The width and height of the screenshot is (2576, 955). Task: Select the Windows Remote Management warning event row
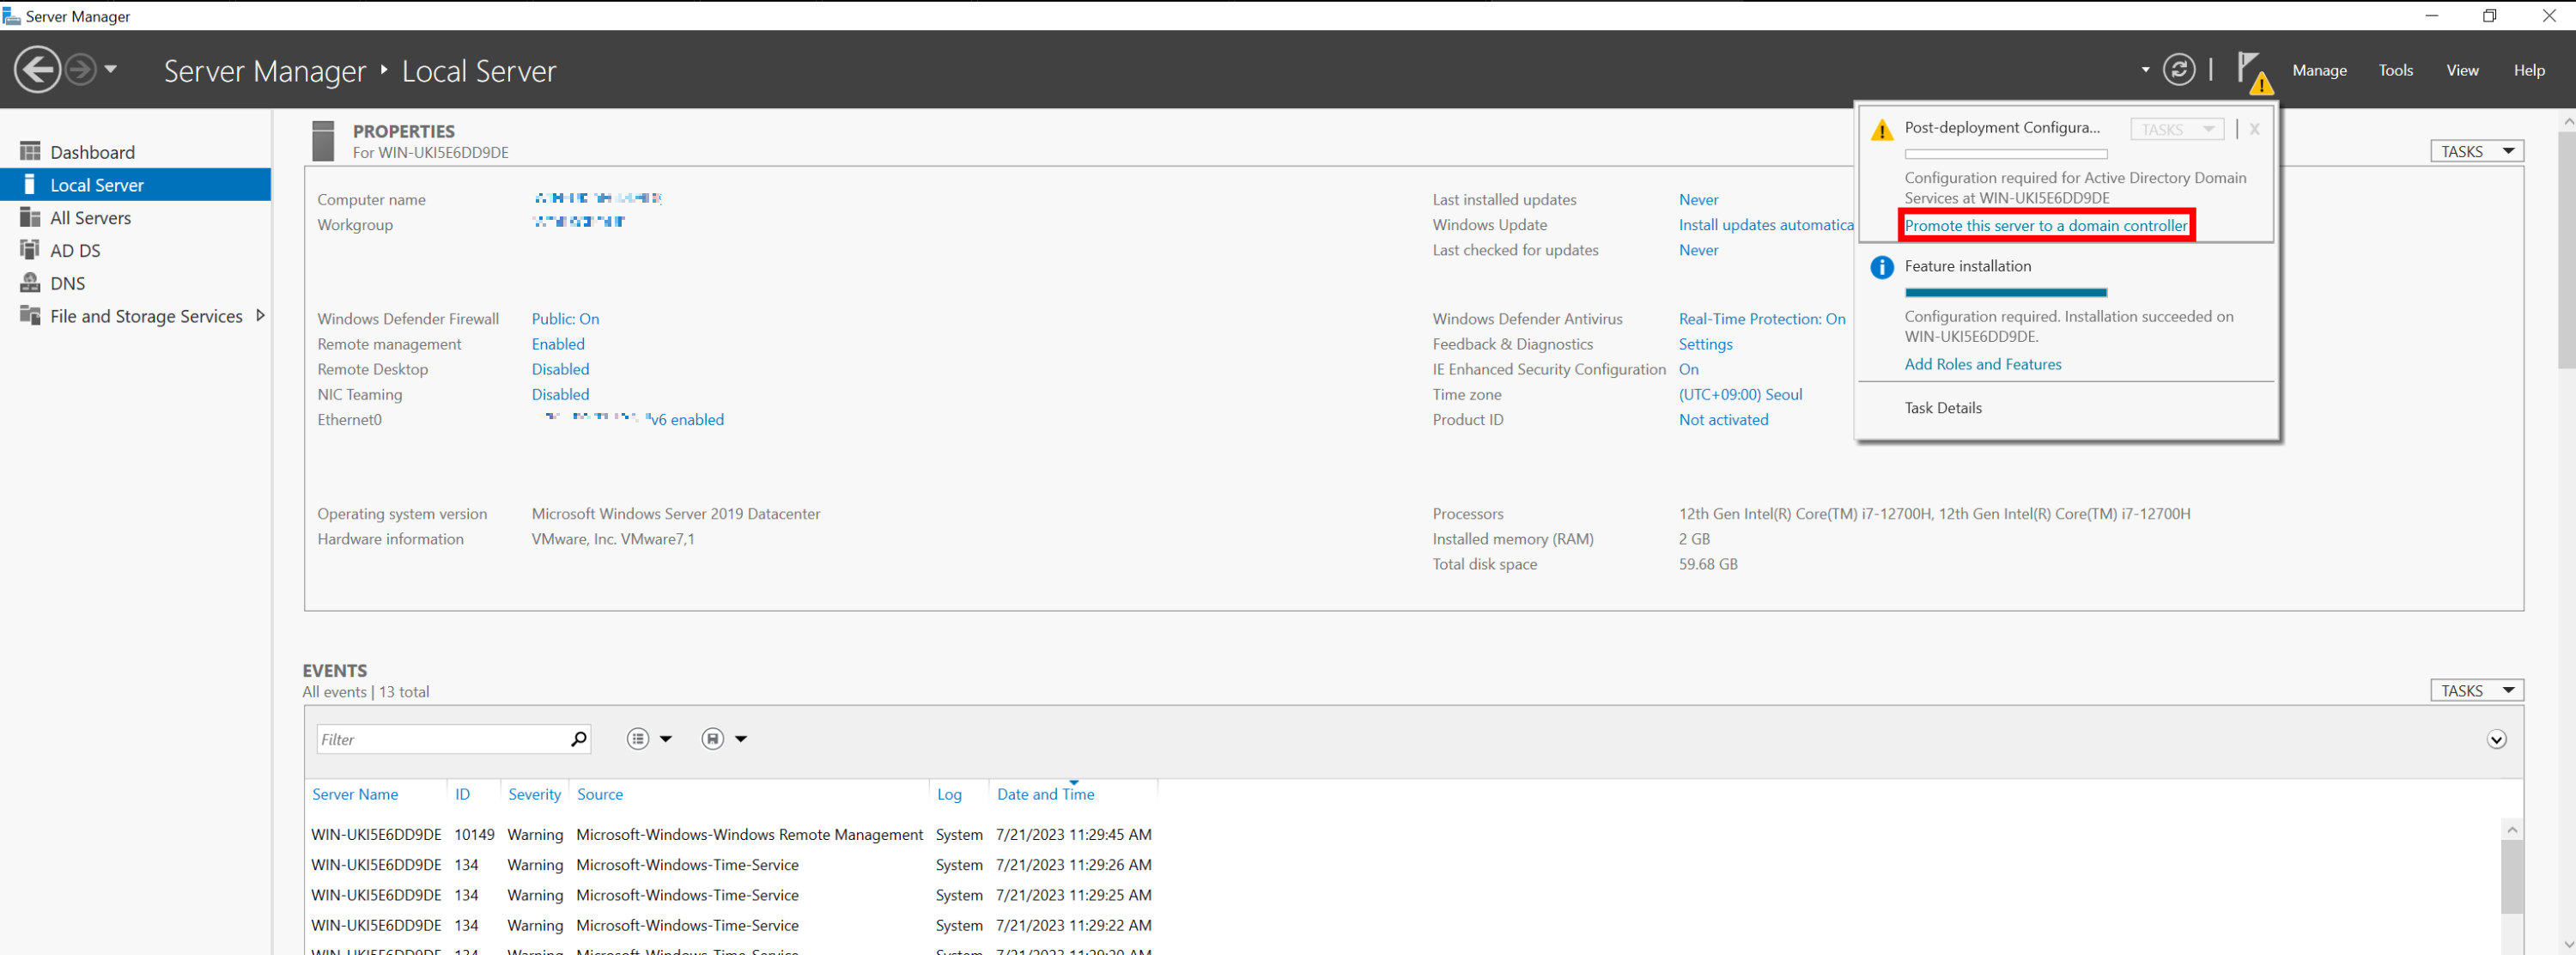[731, 834]
